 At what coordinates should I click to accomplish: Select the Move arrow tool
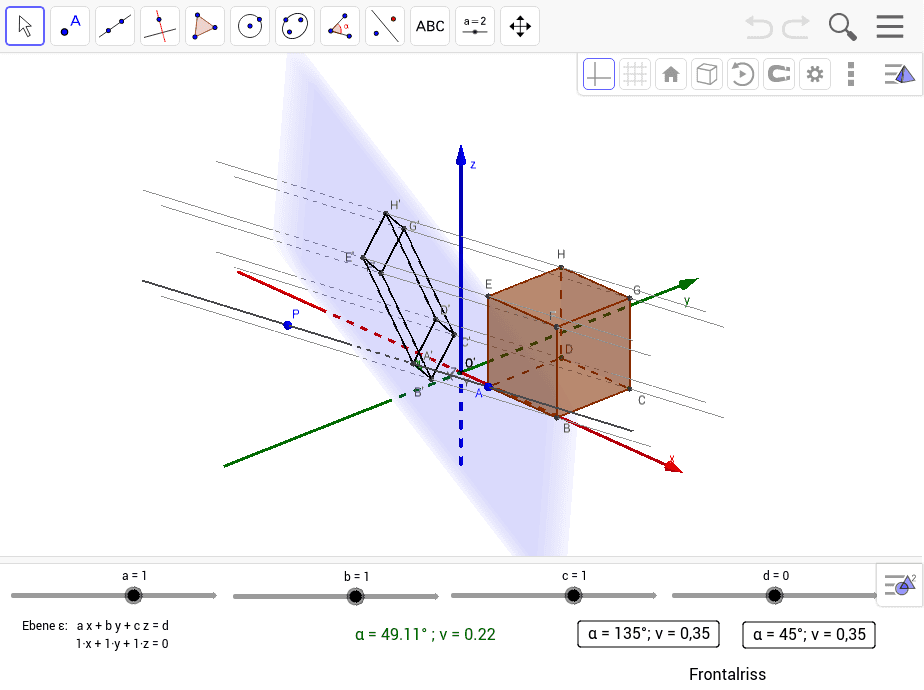tap(25, 26)
